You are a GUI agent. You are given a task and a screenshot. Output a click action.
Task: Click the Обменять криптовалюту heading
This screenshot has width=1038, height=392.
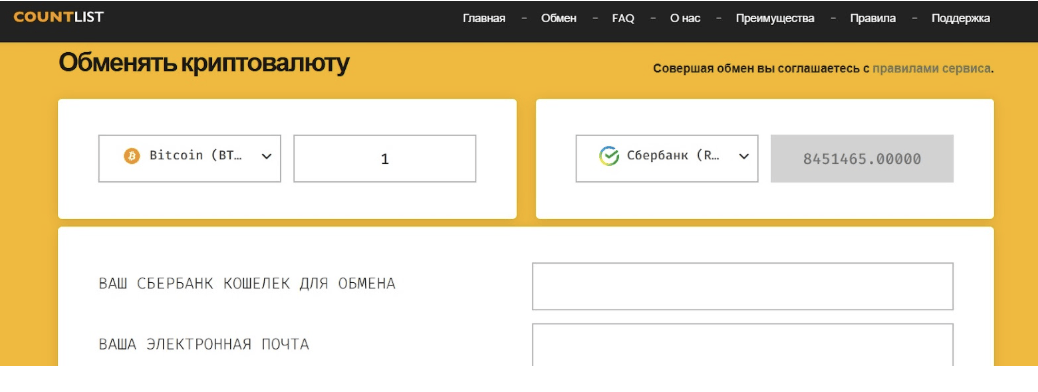coord(204,64)
